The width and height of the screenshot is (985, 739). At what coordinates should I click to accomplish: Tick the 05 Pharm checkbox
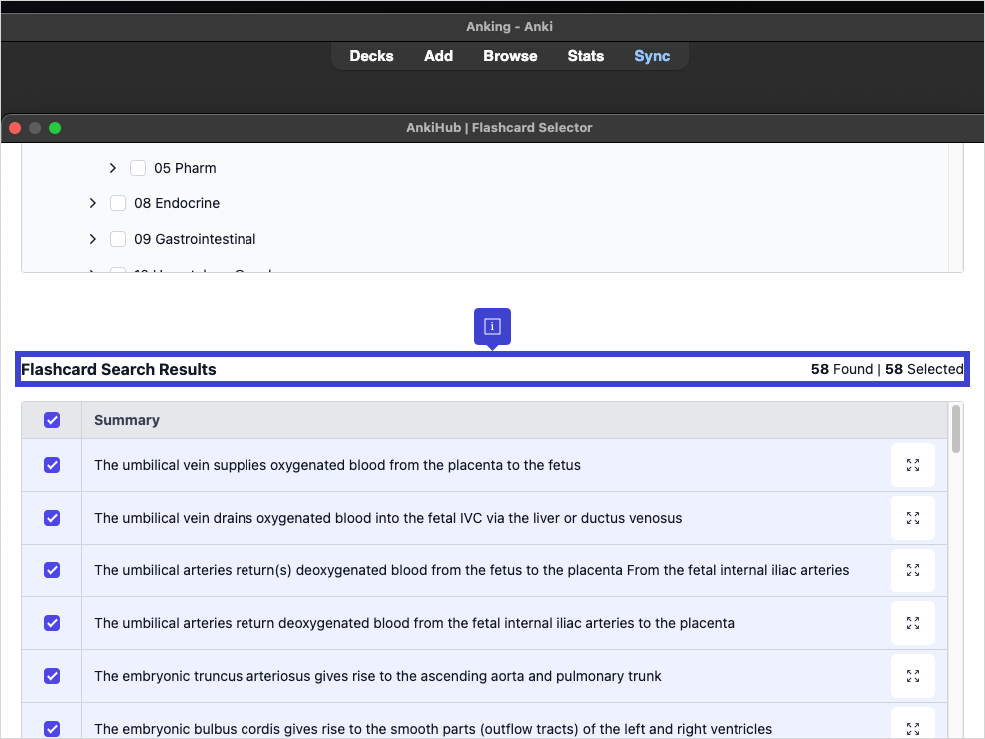[138, 168]
